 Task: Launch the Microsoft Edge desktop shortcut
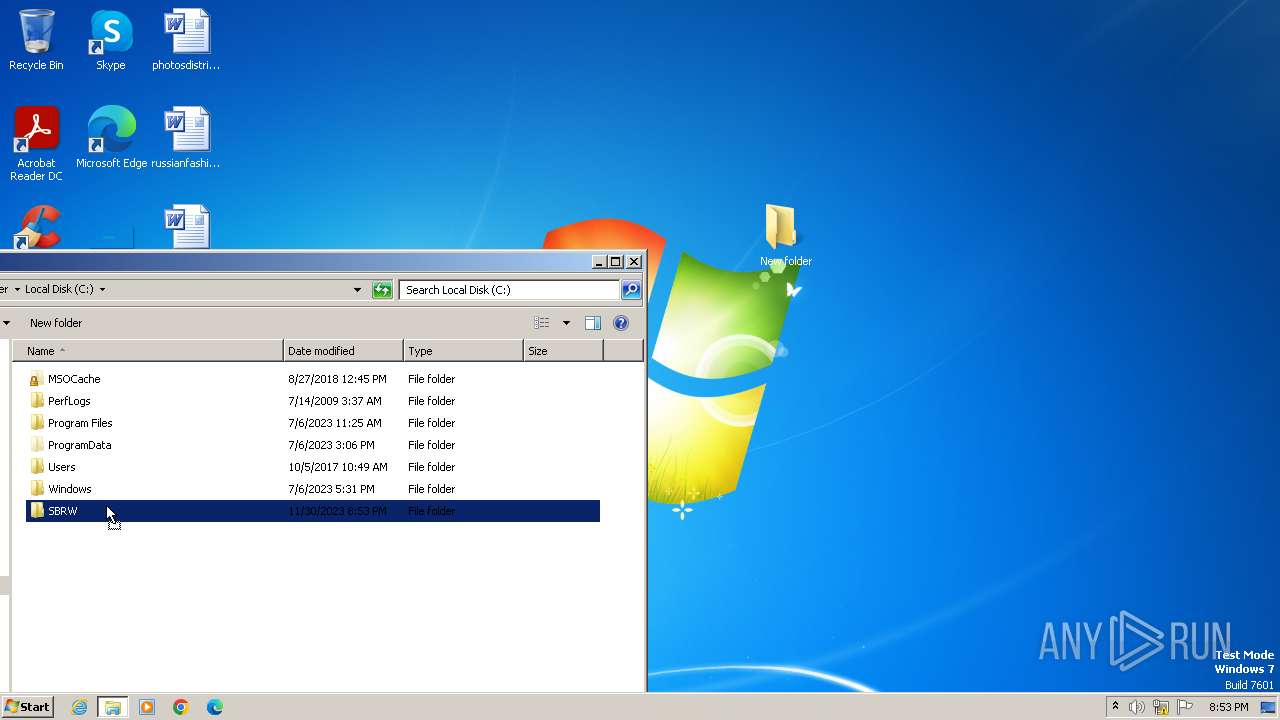[111, 138]
